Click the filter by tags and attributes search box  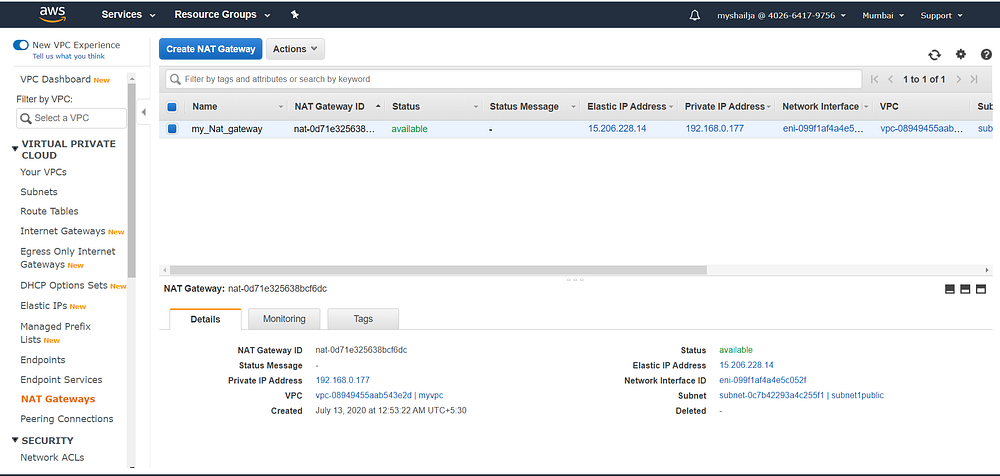click(x=513, y=79)
